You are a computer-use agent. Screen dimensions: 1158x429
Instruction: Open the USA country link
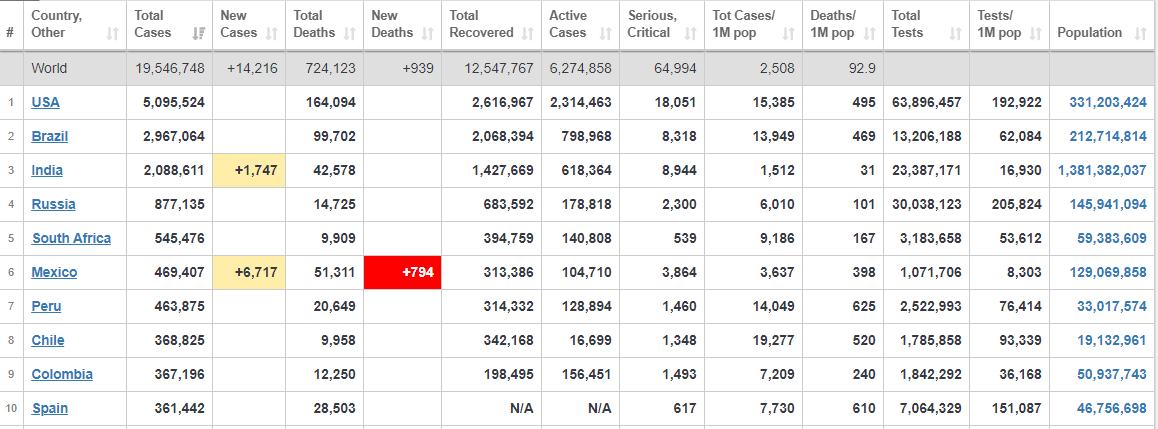[x=45, y=103]
